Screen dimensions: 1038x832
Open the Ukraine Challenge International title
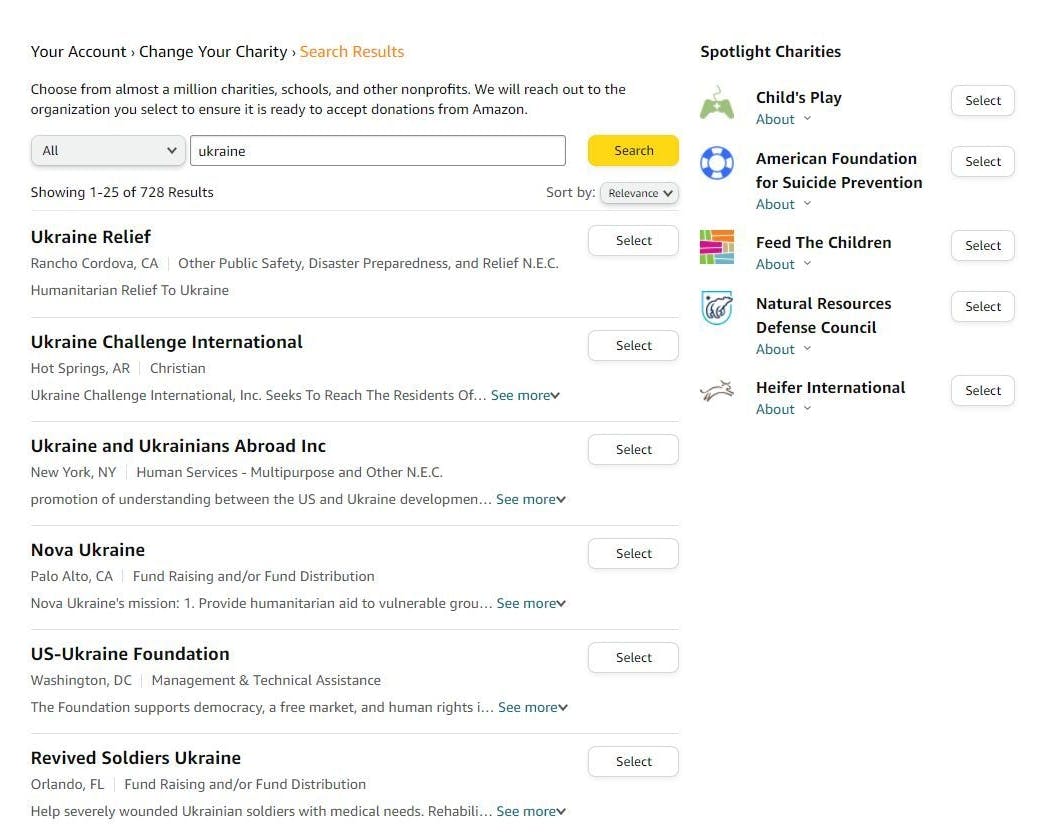pos(167,342)
